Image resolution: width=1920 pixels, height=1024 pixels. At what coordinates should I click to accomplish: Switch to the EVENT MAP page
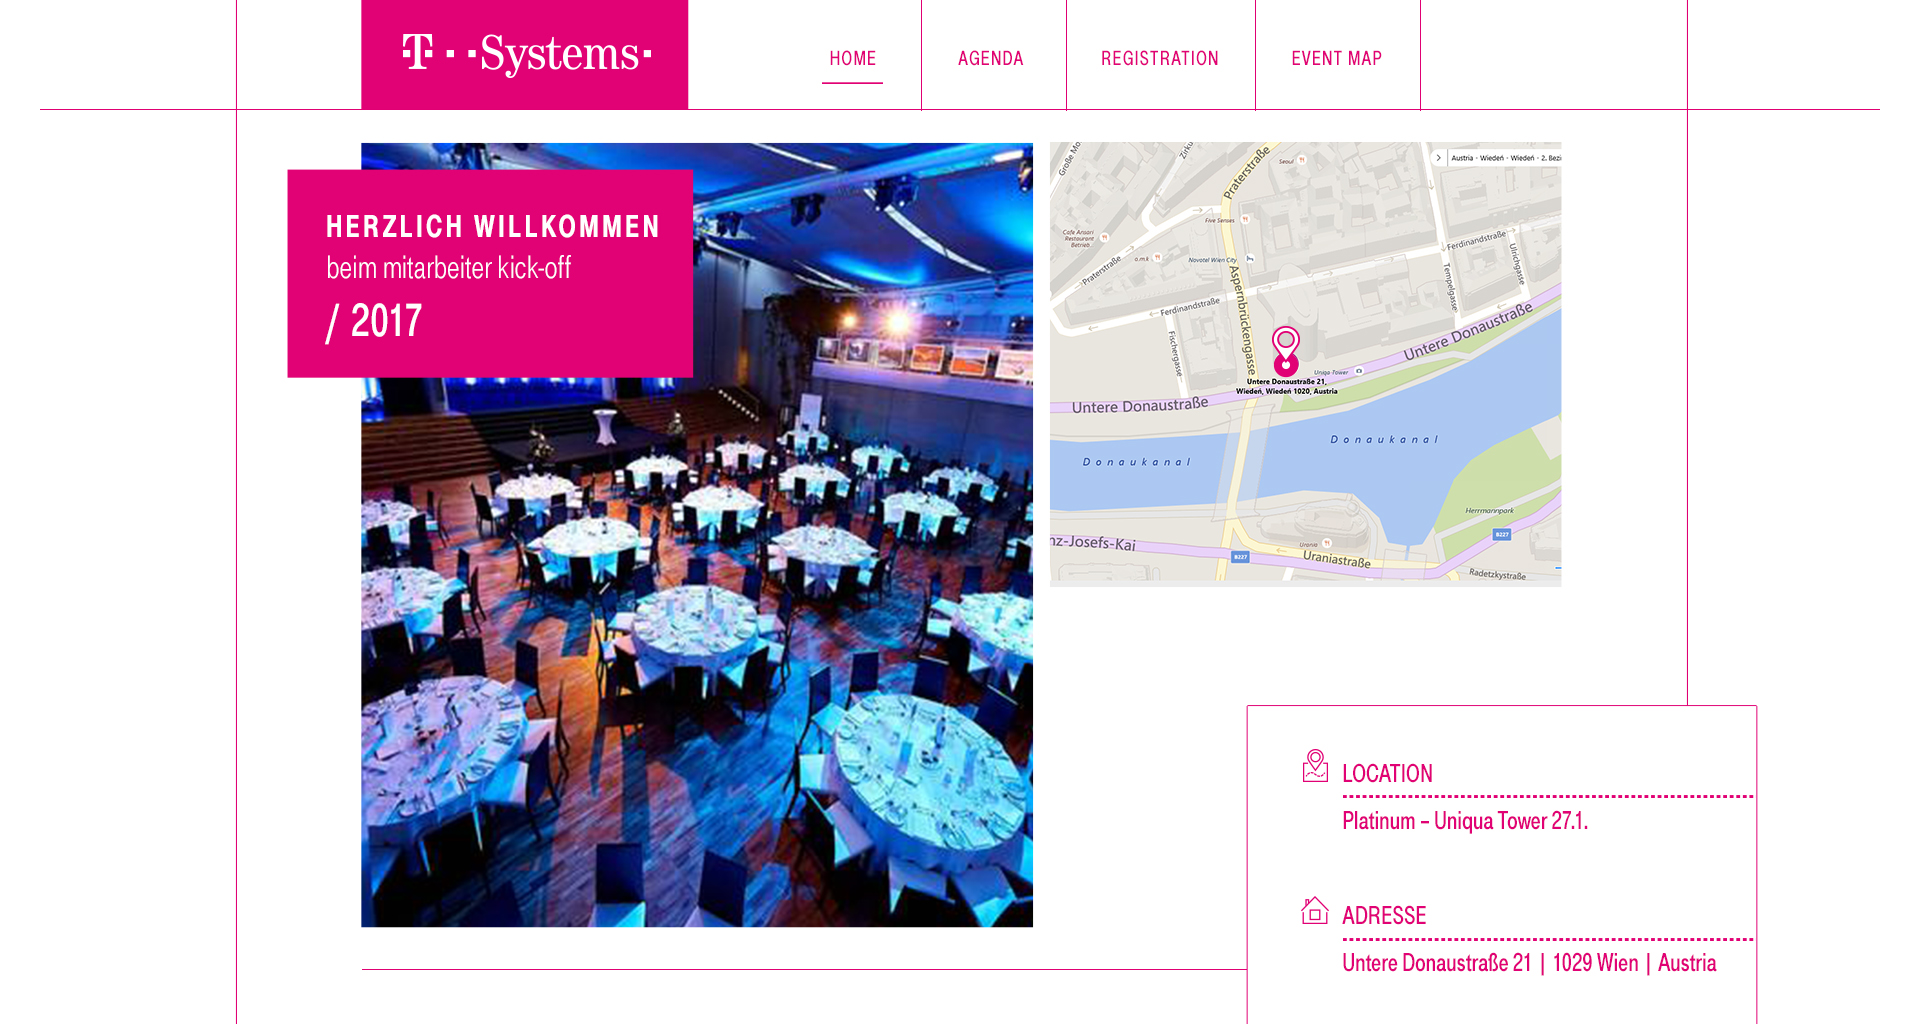pos(1336,58)
